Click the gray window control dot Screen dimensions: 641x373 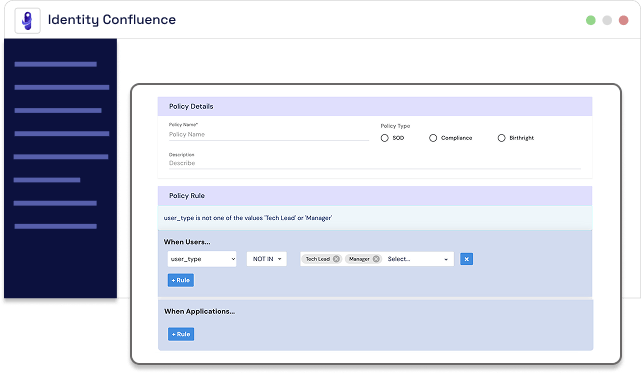pyautogui.click(x=607, y=20)
